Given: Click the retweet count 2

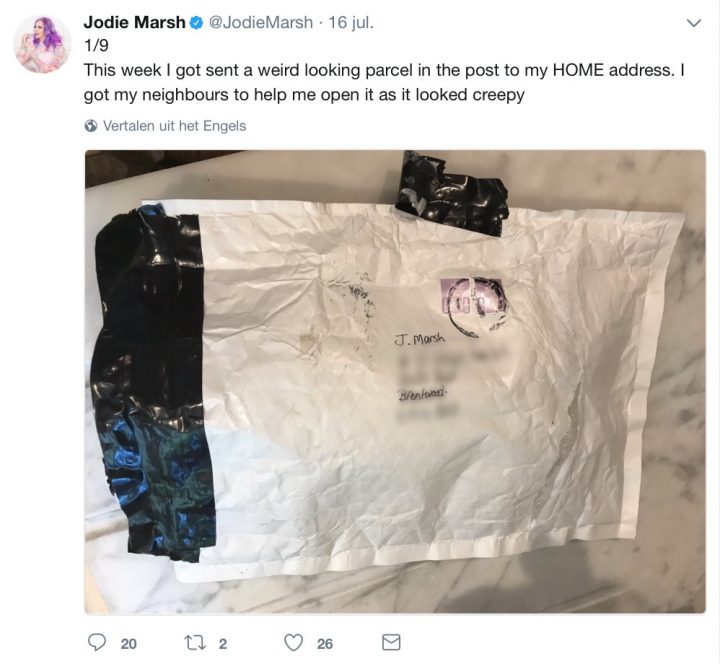Looking at the screenshot, I should (223, 644).
